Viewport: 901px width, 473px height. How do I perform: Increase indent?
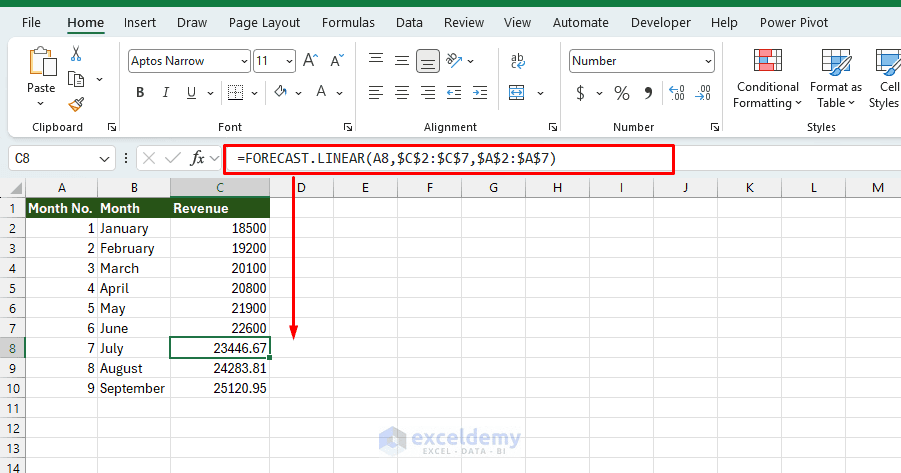click(480, 93)
